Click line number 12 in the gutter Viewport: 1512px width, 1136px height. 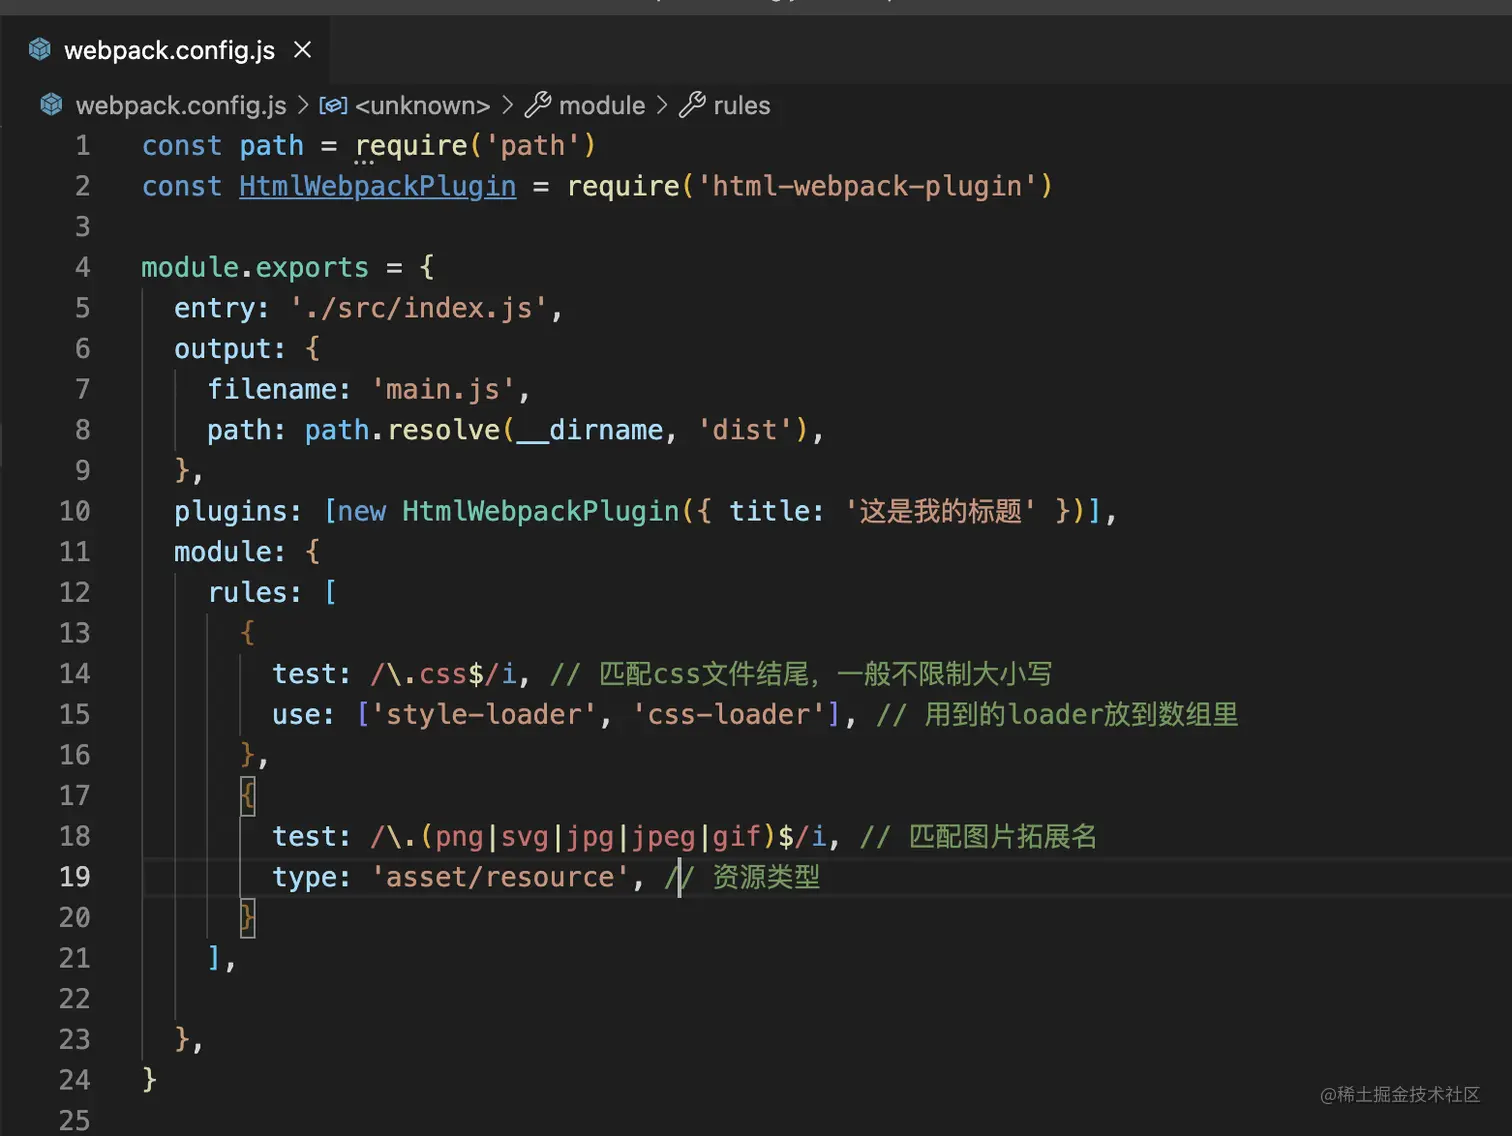click(x=75, y=592)
